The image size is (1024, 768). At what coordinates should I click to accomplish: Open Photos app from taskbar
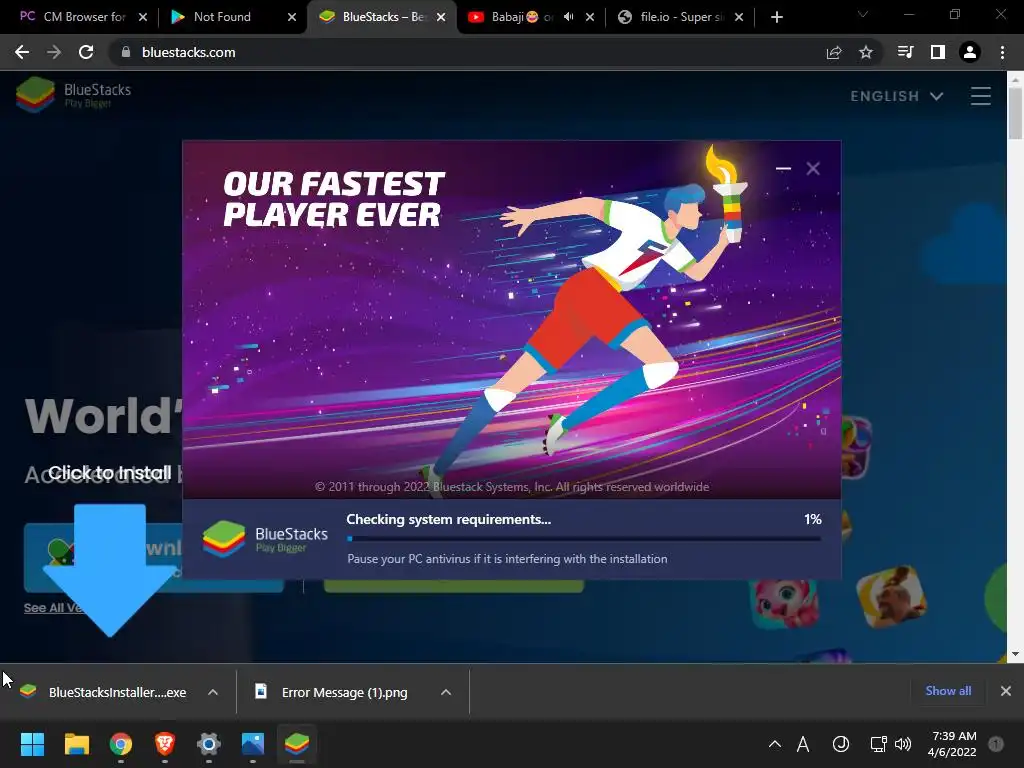point(253,744)
